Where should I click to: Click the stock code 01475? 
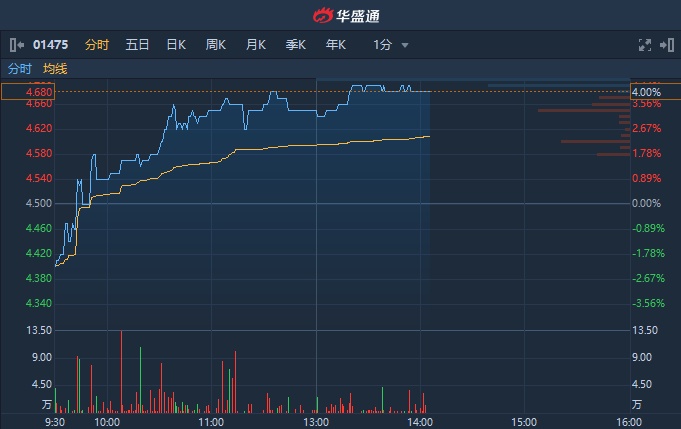click(x=50, y=45)
